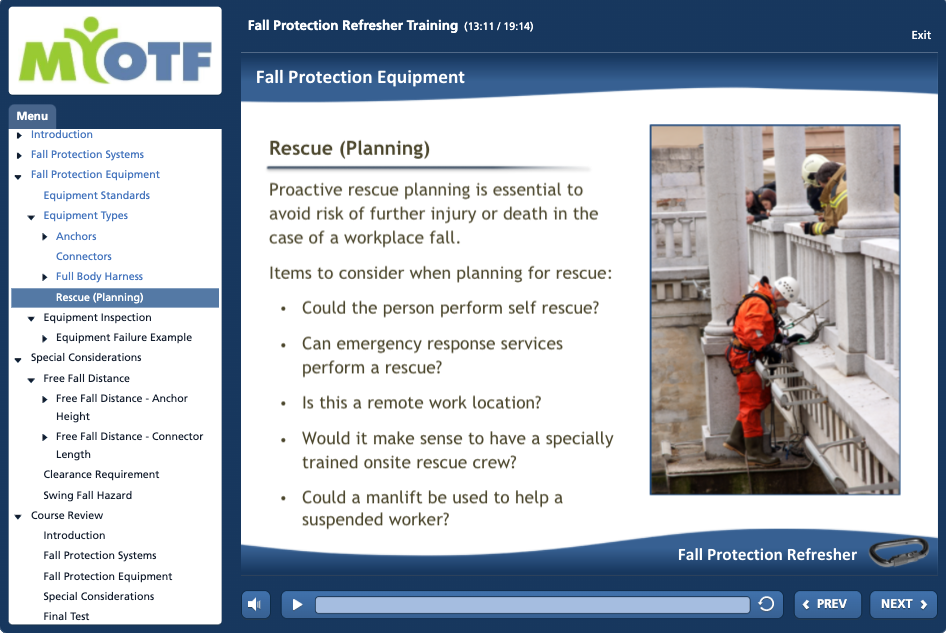Advance to next slide with NEXT
946x633 pixels.
(x=904, y=604)
